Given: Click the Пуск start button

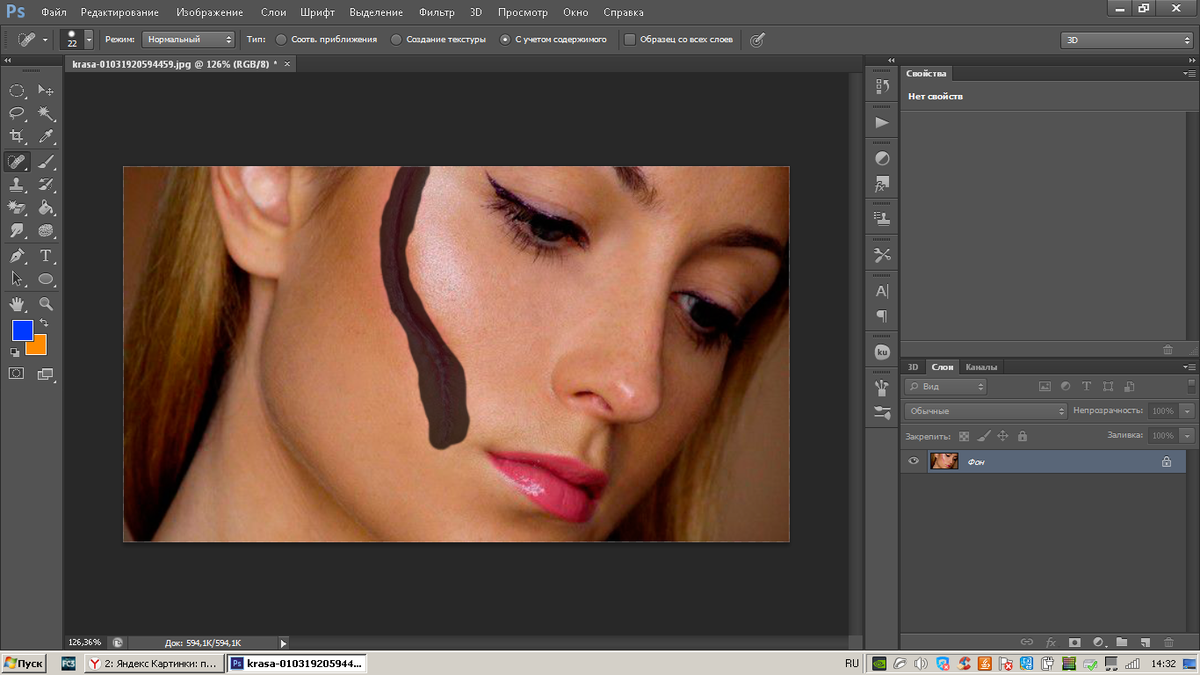Looking at the screenshot, I should [x=24, y=663].
